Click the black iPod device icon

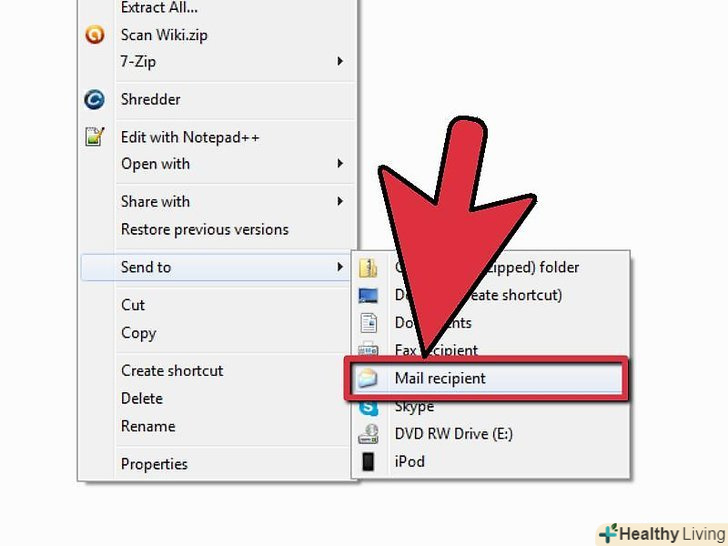[368, 462]
